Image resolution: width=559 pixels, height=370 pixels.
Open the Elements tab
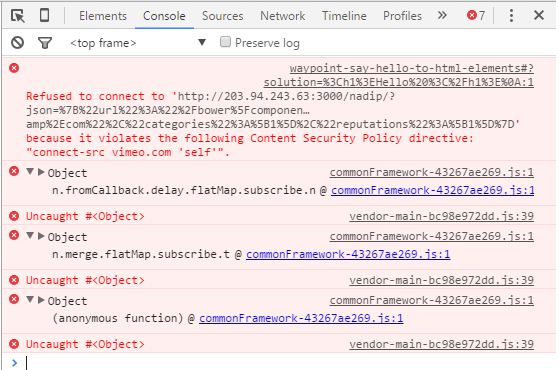pos(103,16)
